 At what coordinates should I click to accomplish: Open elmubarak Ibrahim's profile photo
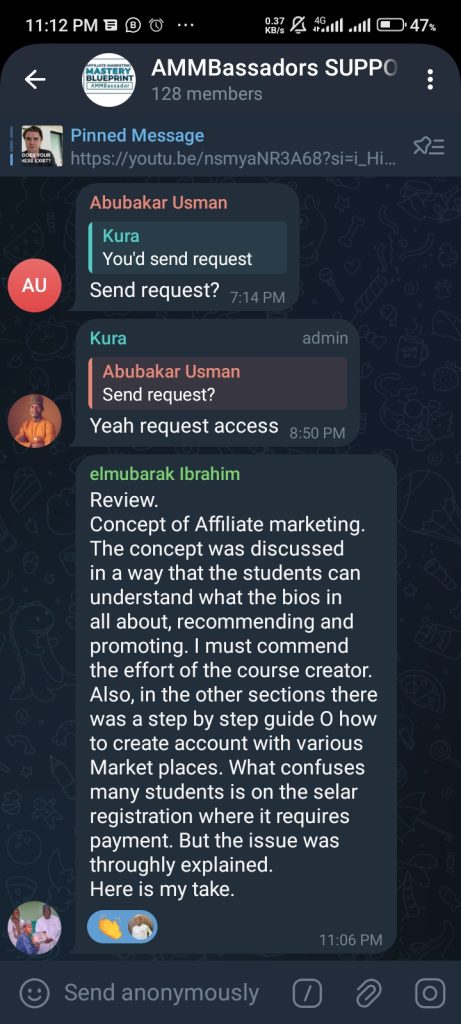[35, 928]
